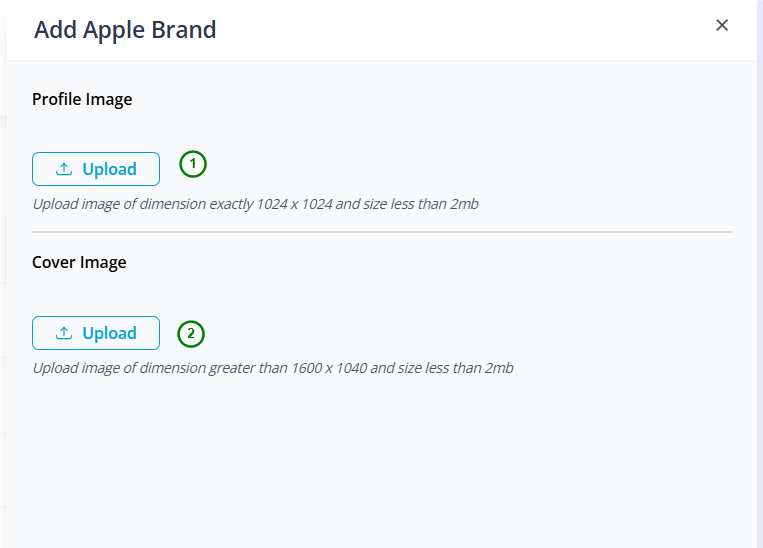
Task: Click the 1600 x 1040 dimension hint text
Action: pyautogui.click(x=273, y=368)
